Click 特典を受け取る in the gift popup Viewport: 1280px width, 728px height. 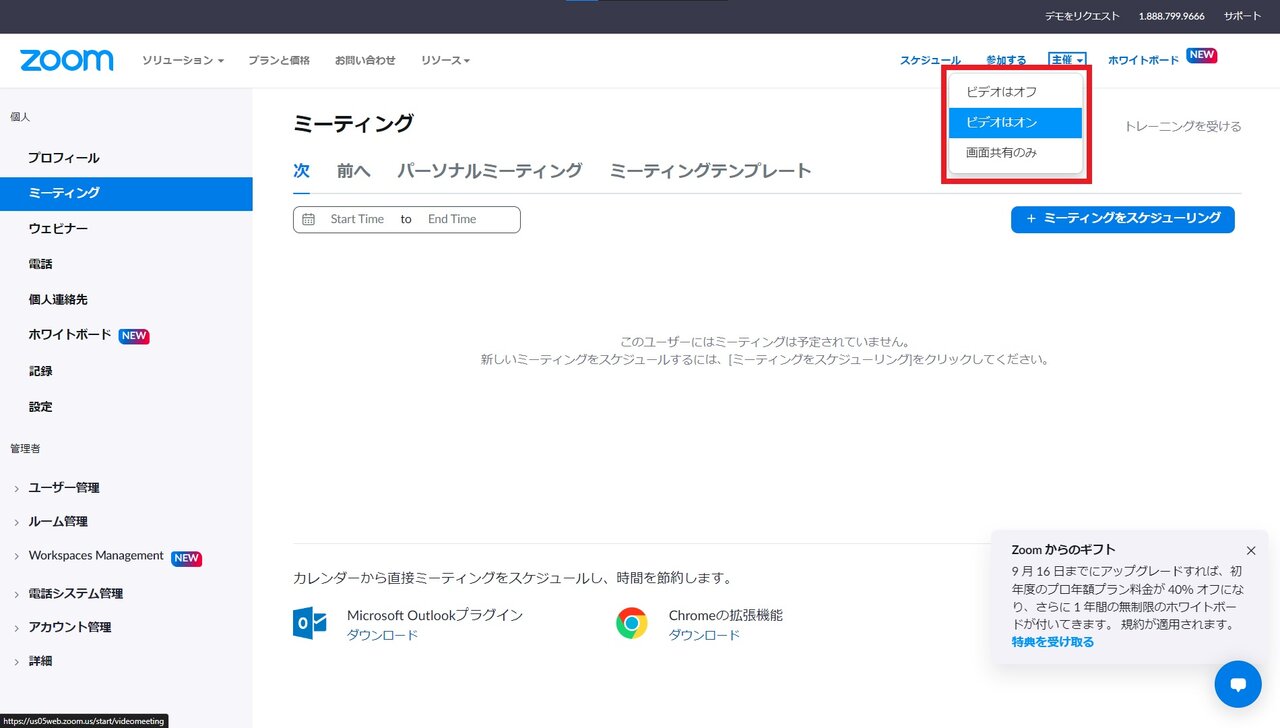[x=1052, y=642]
